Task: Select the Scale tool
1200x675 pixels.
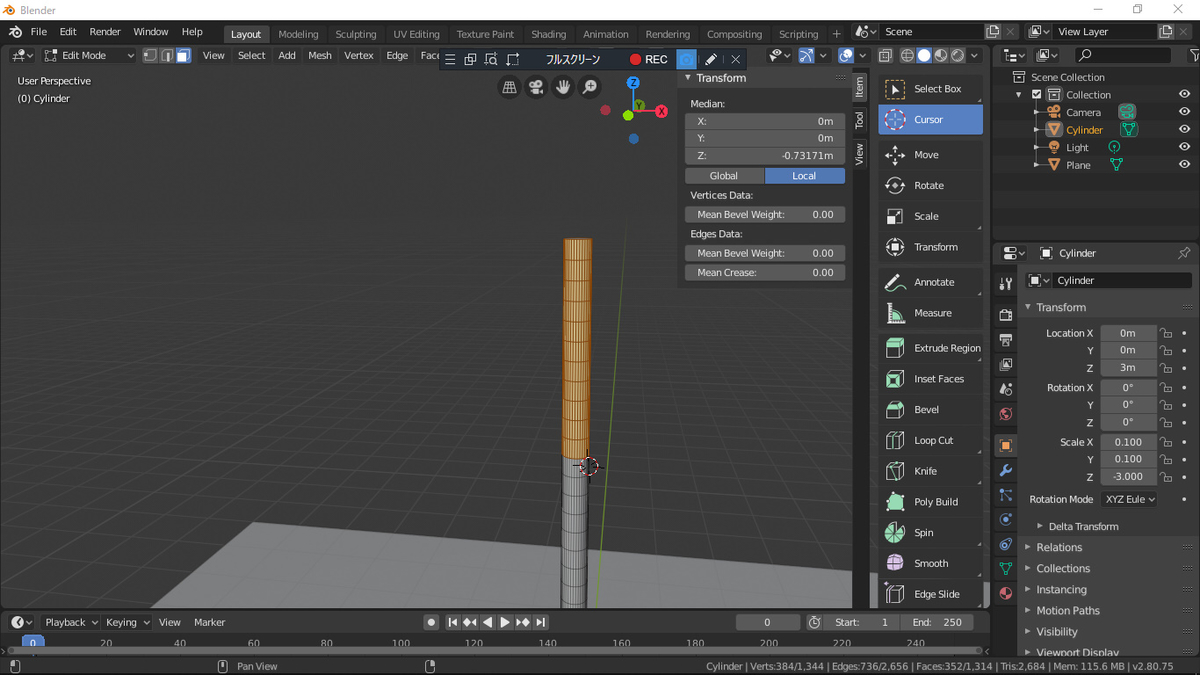Action: point(930,216)
